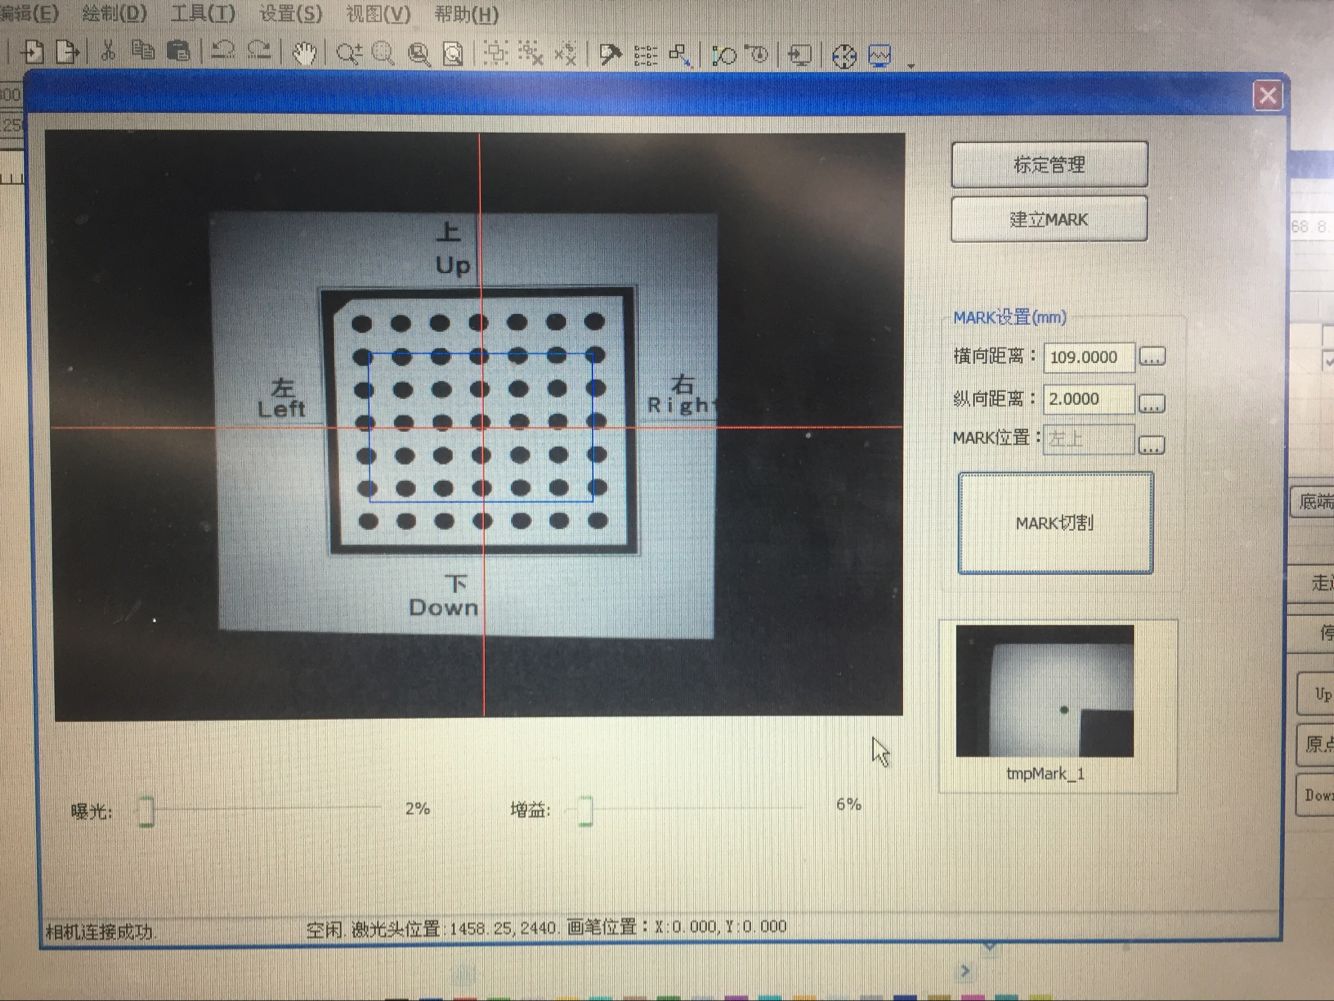Click the 曝光 exposure slider handle
Viewport: 1334px width, 1001px height.
click(146, 811)
